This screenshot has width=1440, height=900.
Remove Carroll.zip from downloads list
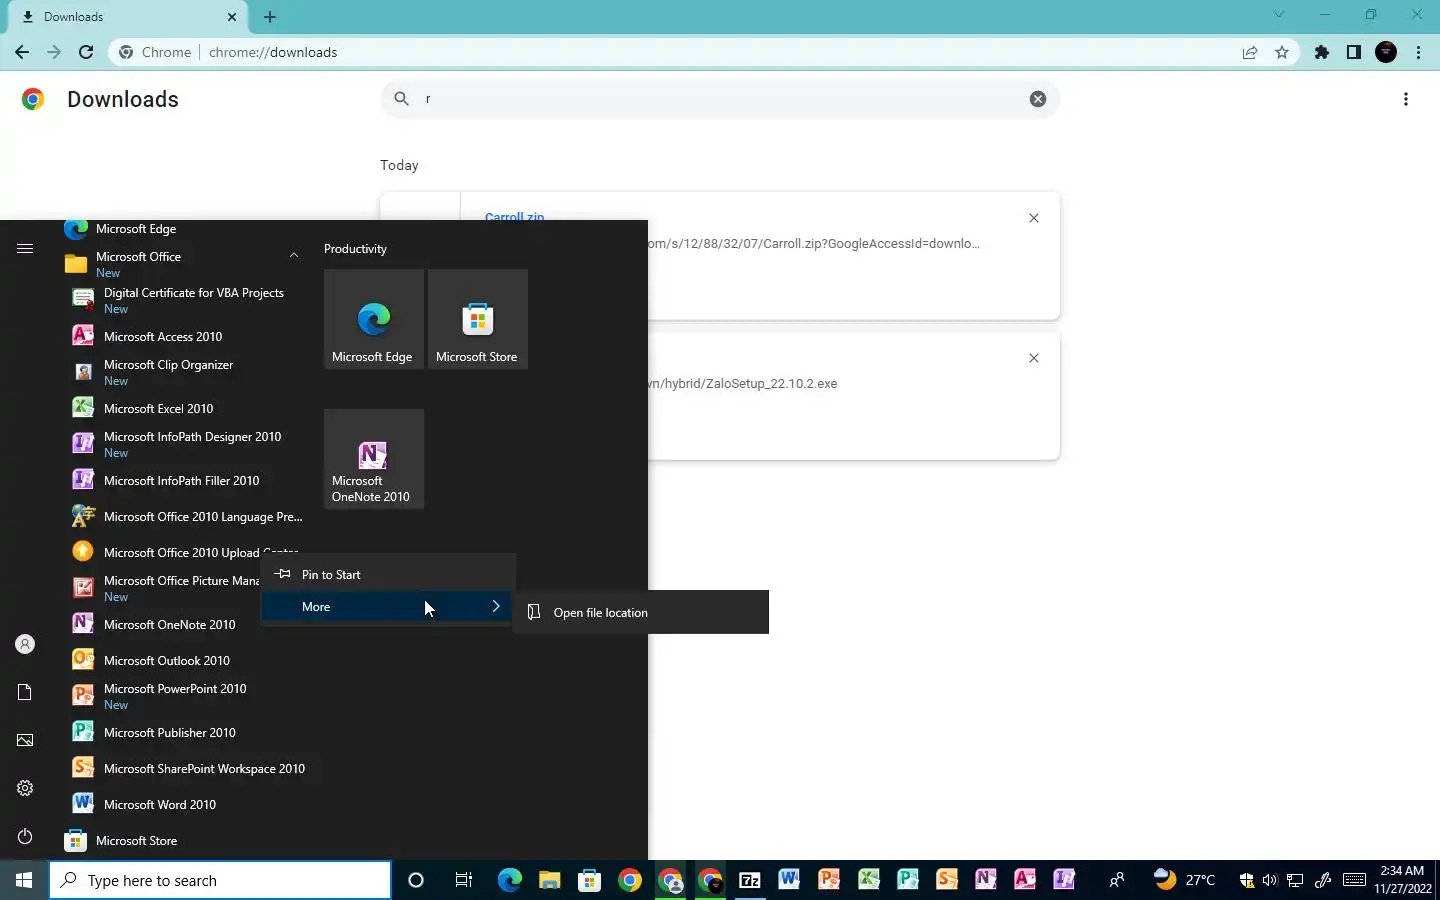coord(1034,218)
